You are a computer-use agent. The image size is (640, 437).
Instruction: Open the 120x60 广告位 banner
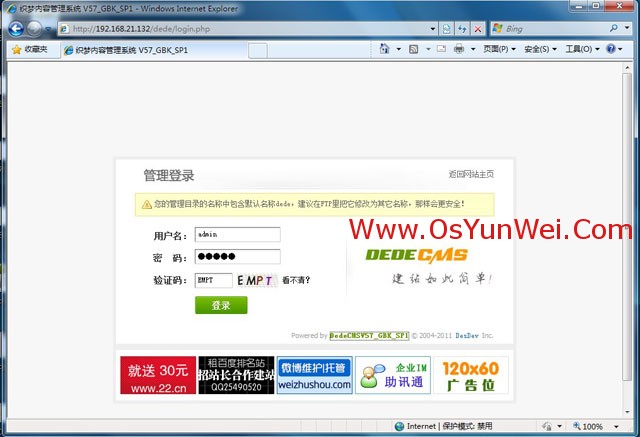pyautogui.click(x=471, y=375)
